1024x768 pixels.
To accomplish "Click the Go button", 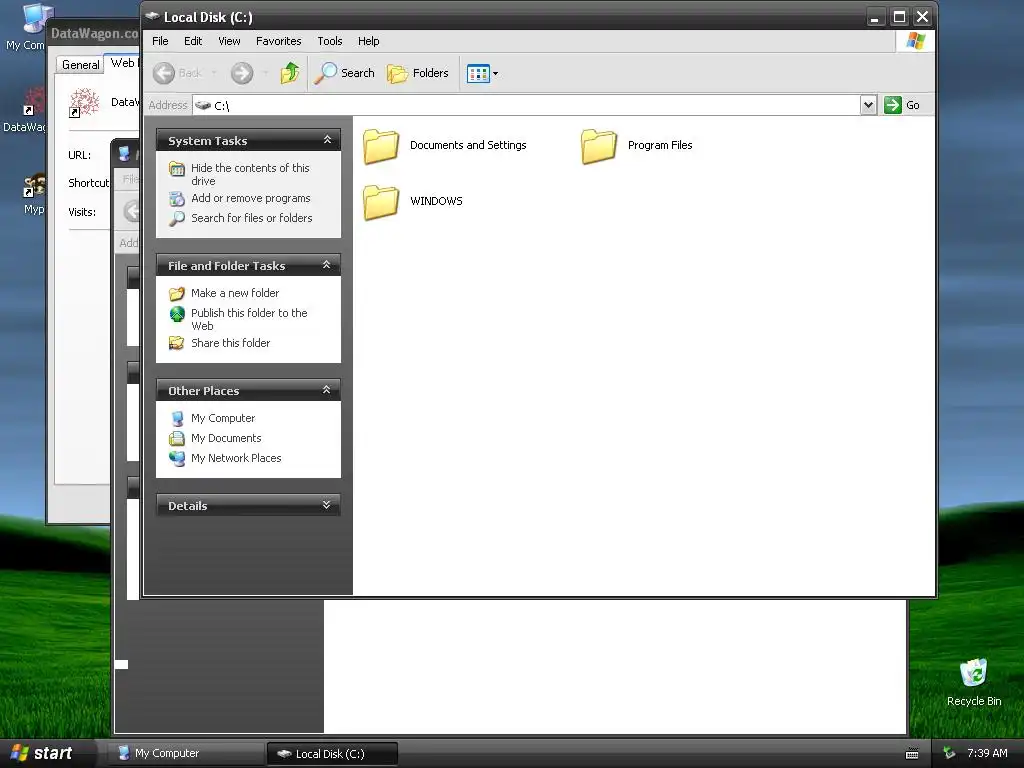I will point(902,104).
